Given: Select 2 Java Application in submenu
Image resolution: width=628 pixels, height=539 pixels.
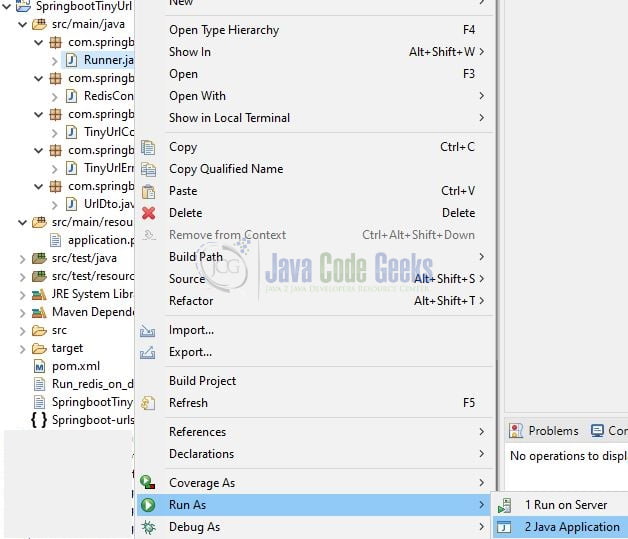Looking at the screenshot, I should click(x=561, y=527).
